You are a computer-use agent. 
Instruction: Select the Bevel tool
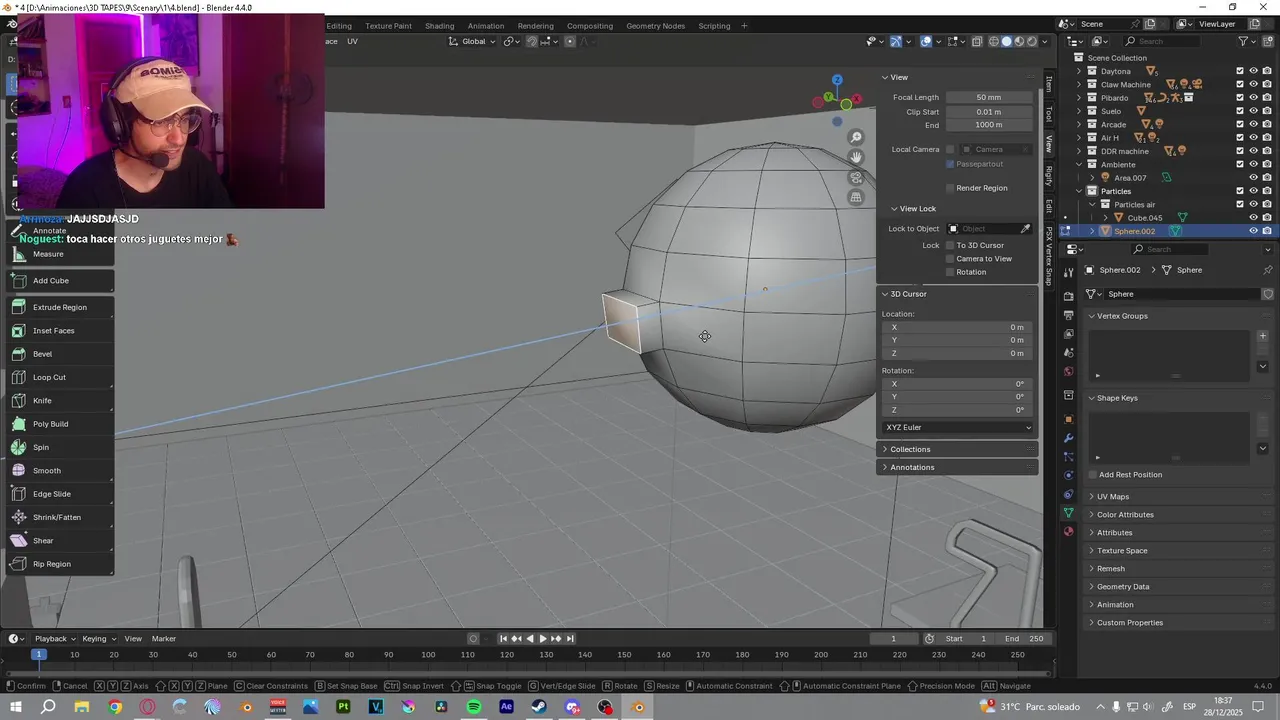coord(59,354)
